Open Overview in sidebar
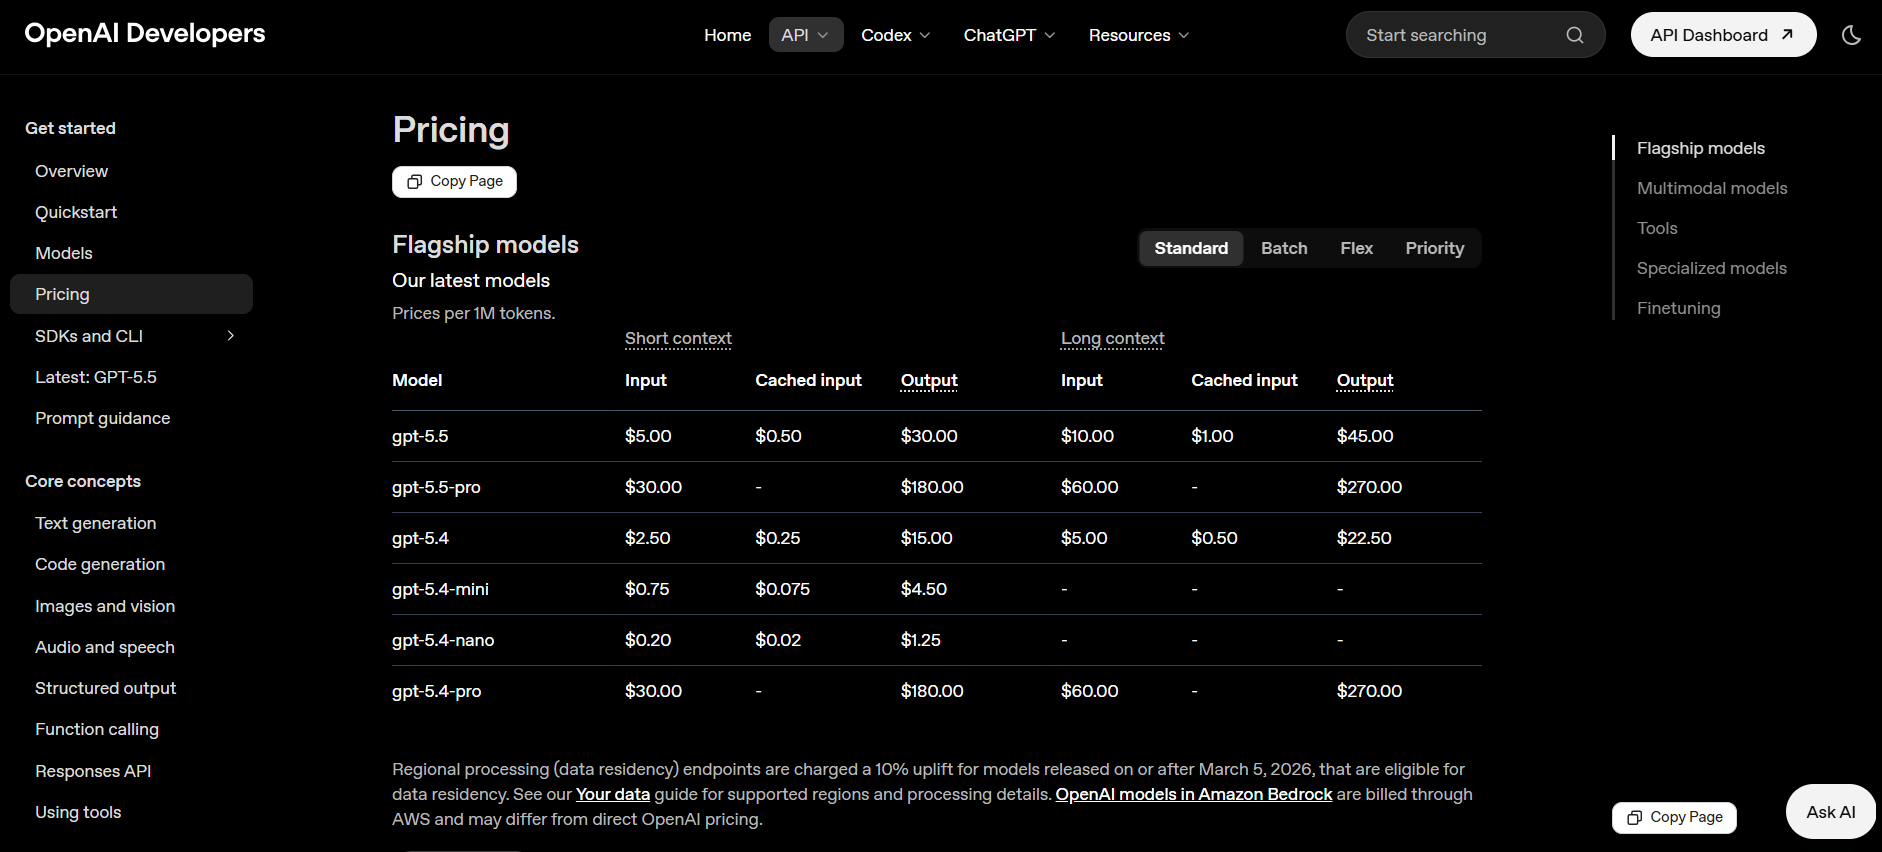This screenshot has height=852, width=1882. click(x=72, y=171)
